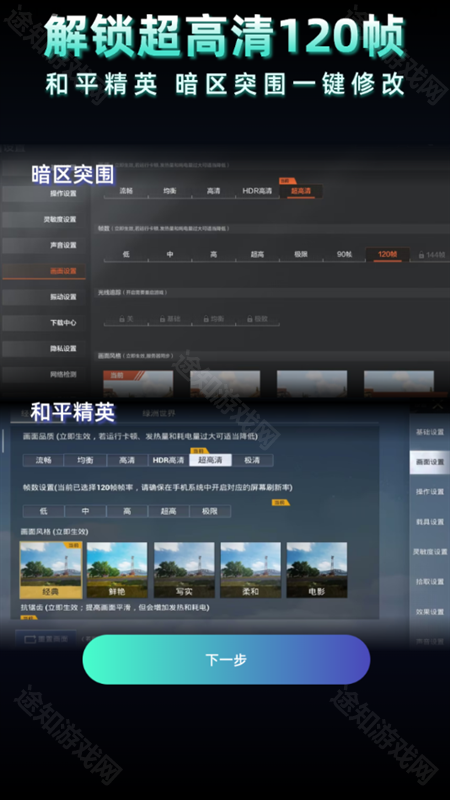Screen dimensions: 450x800
Task: Open 振动设置 in the 暗区突围 sidebar
Action: point(44,297)
